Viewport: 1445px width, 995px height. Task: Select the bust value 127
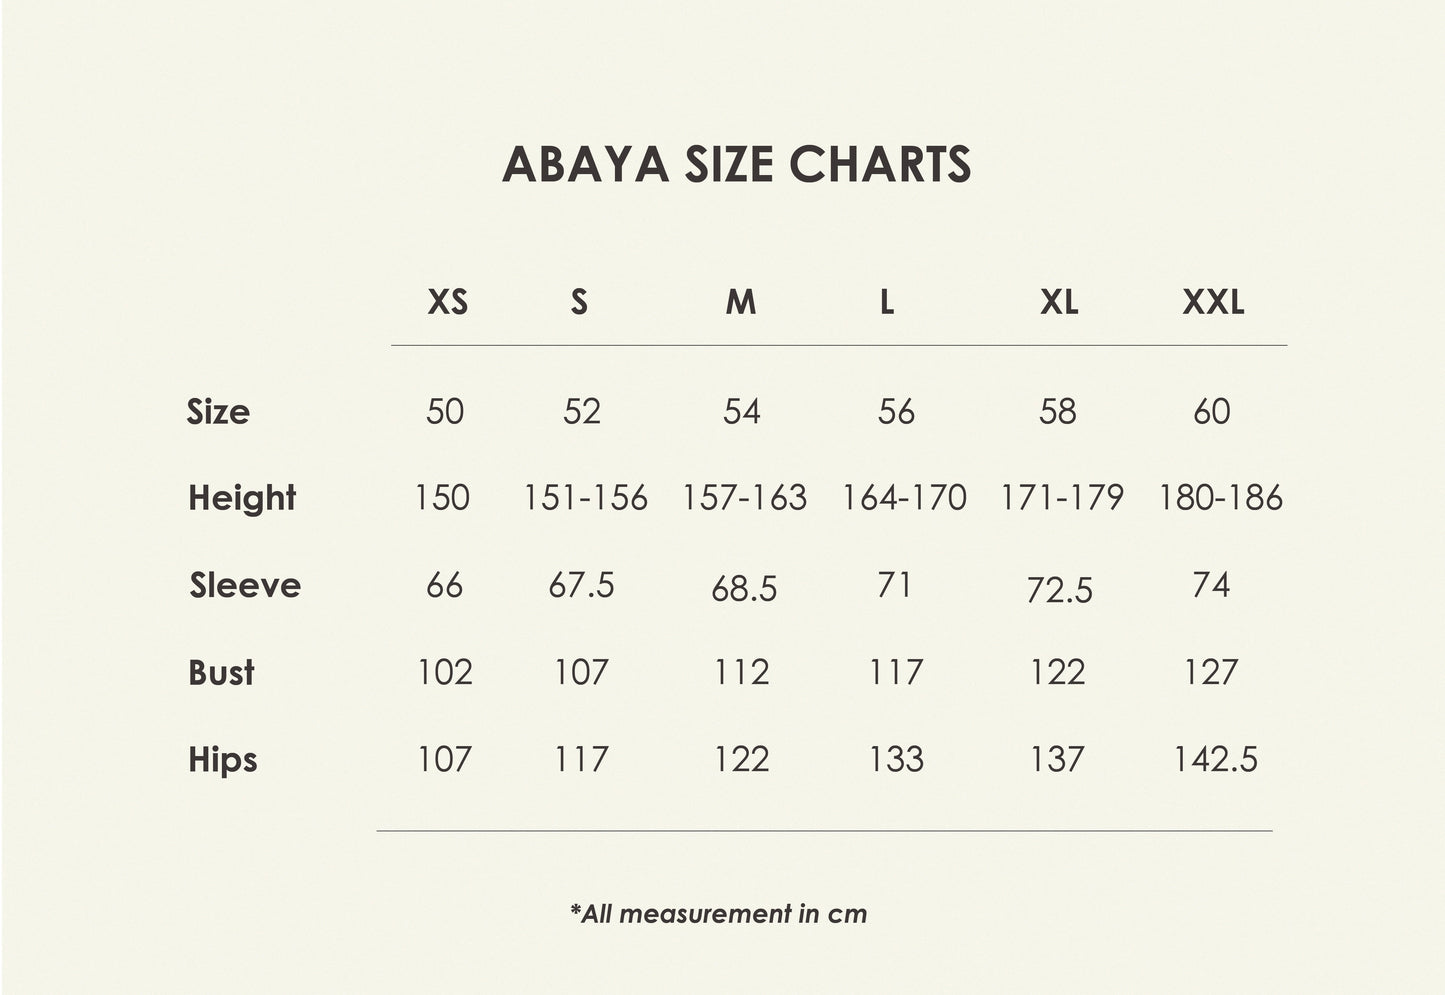1210,673
